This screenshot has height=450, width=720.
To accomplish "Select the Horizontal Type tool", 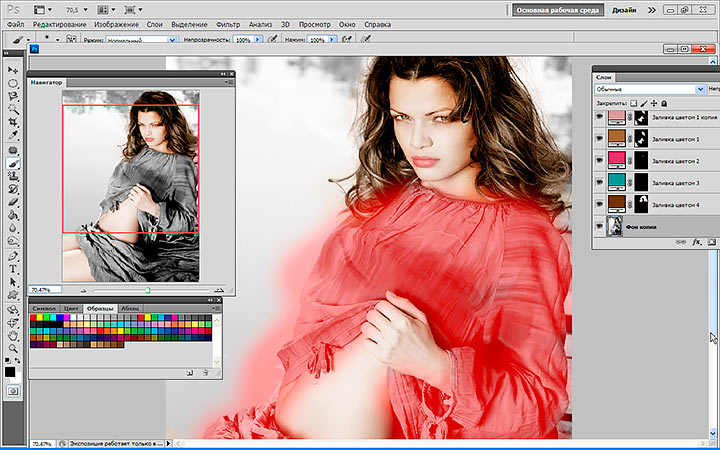I will pyautogui.click(x=13, y=269).
